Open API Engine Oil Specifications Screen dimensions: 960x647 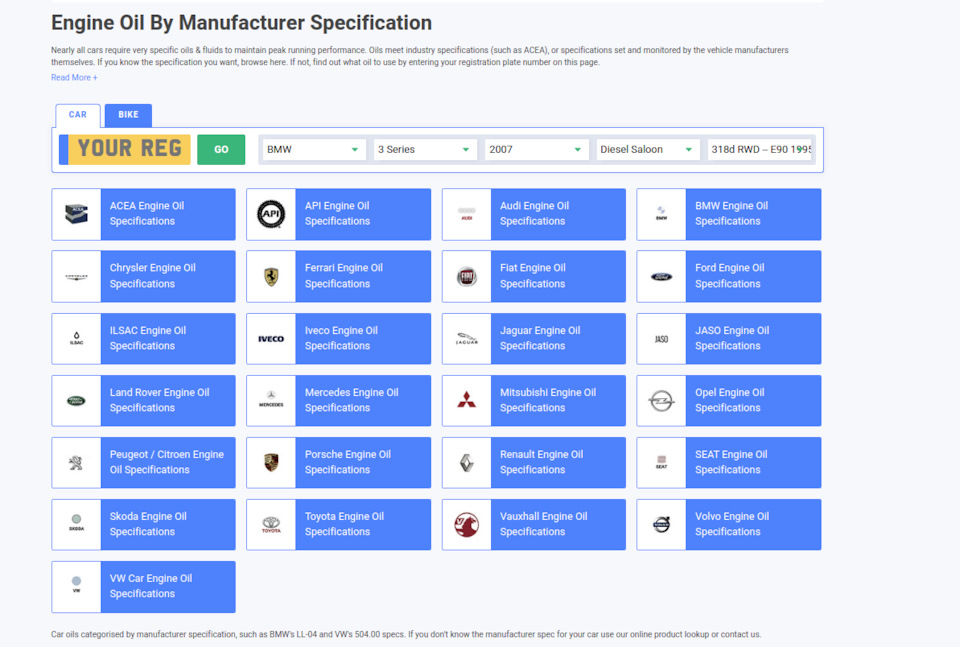click(x=339, y=214)
